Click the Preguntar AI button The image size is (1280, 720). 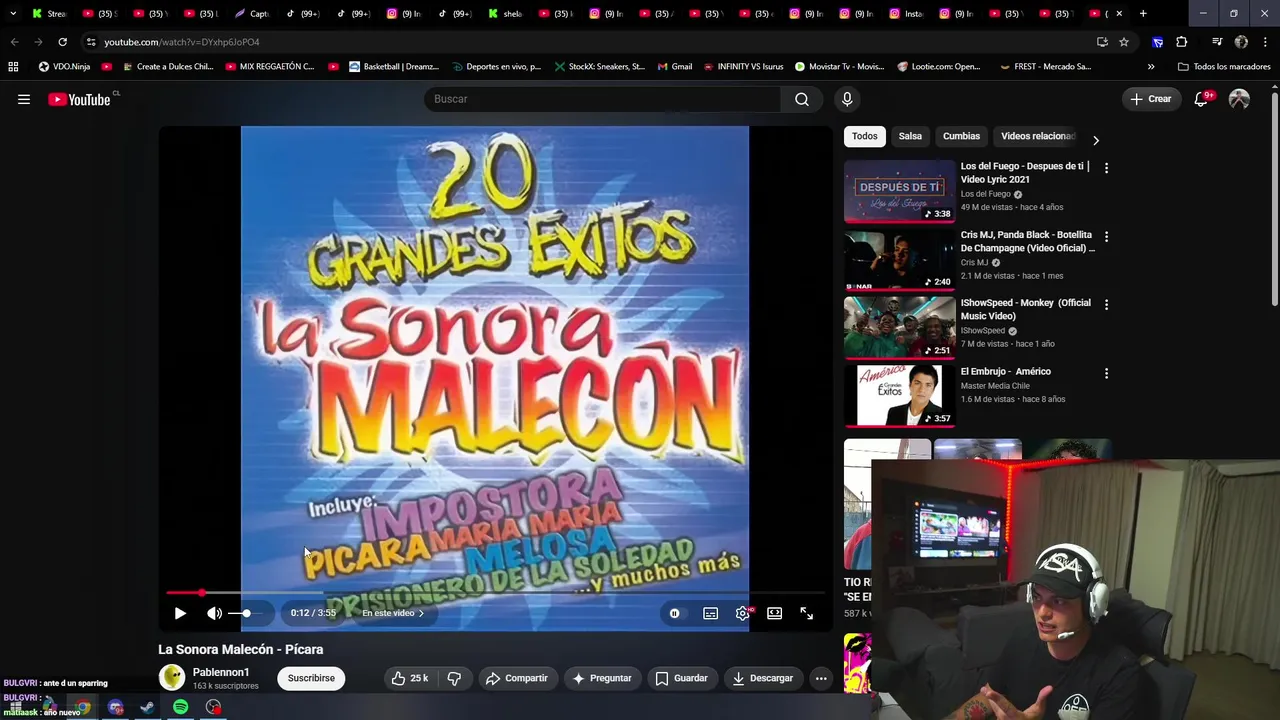coord(601,678)
